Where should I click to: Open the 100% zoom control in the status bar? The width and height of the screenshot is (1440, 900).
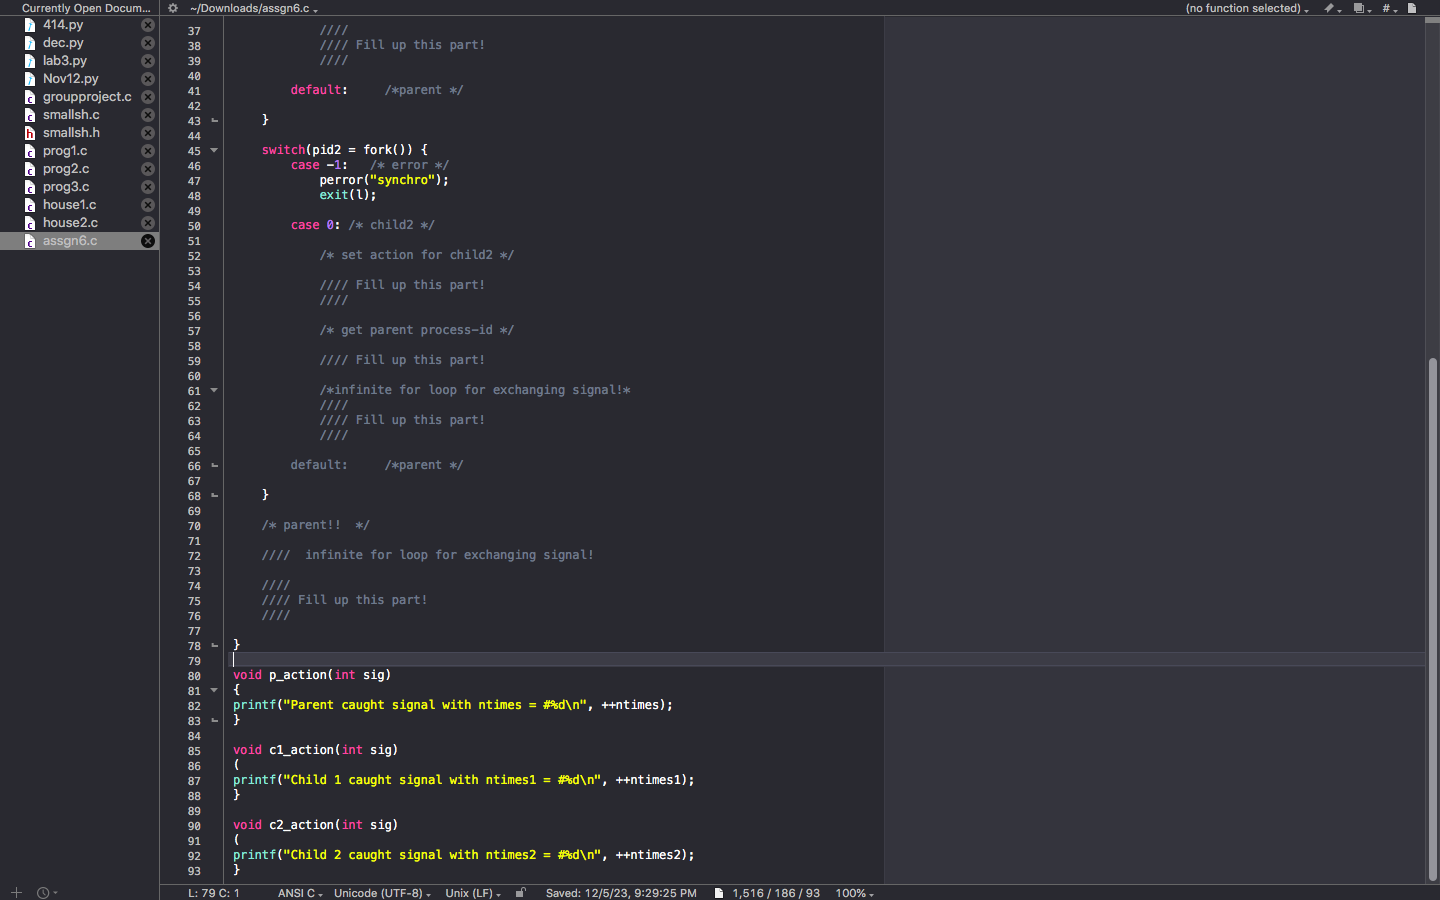pos(853,892)
